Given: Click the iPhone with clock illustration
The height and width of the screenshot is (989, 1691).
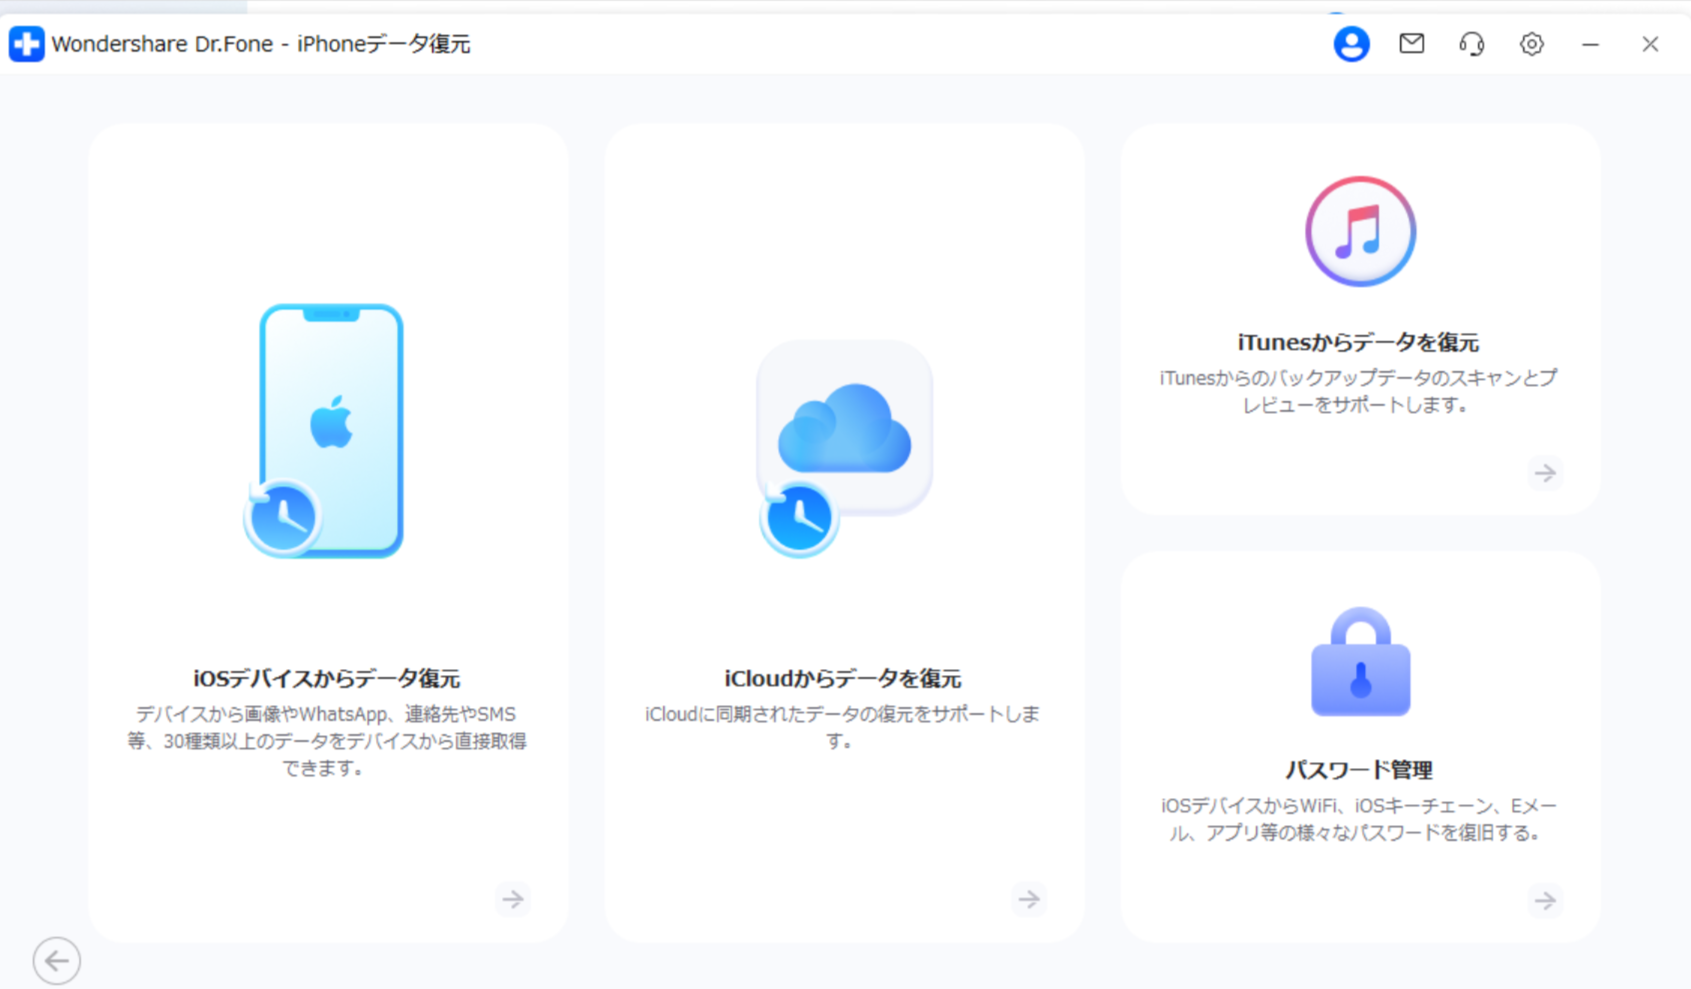Looking at the screenshot, I should 324,431.
